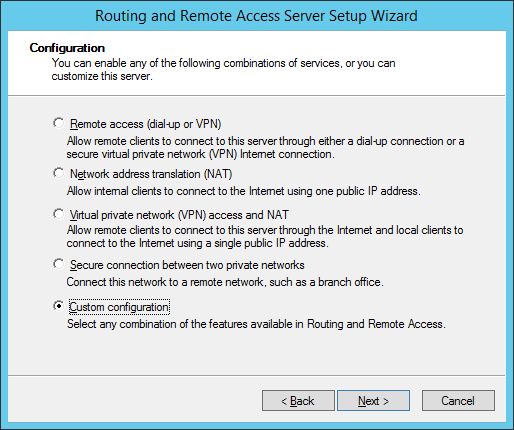Click the 'Select any combination of the features' text
This screenshot has height=430, width=514.
[256, 324]
